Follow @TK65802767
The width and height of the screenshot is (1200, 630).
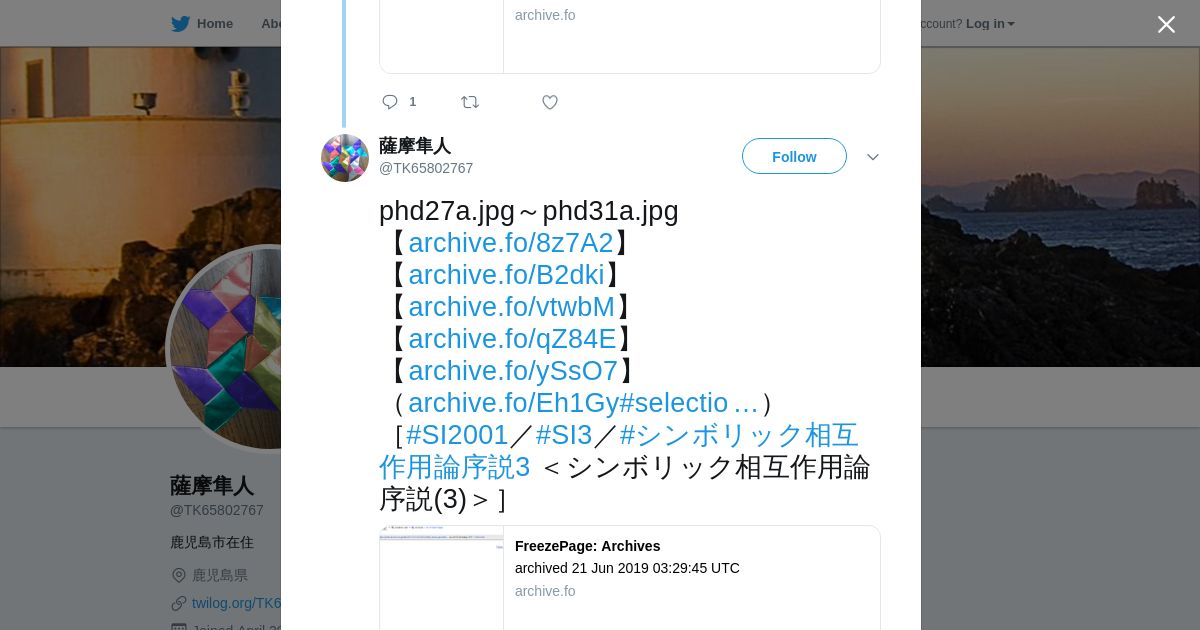point(794,156)
